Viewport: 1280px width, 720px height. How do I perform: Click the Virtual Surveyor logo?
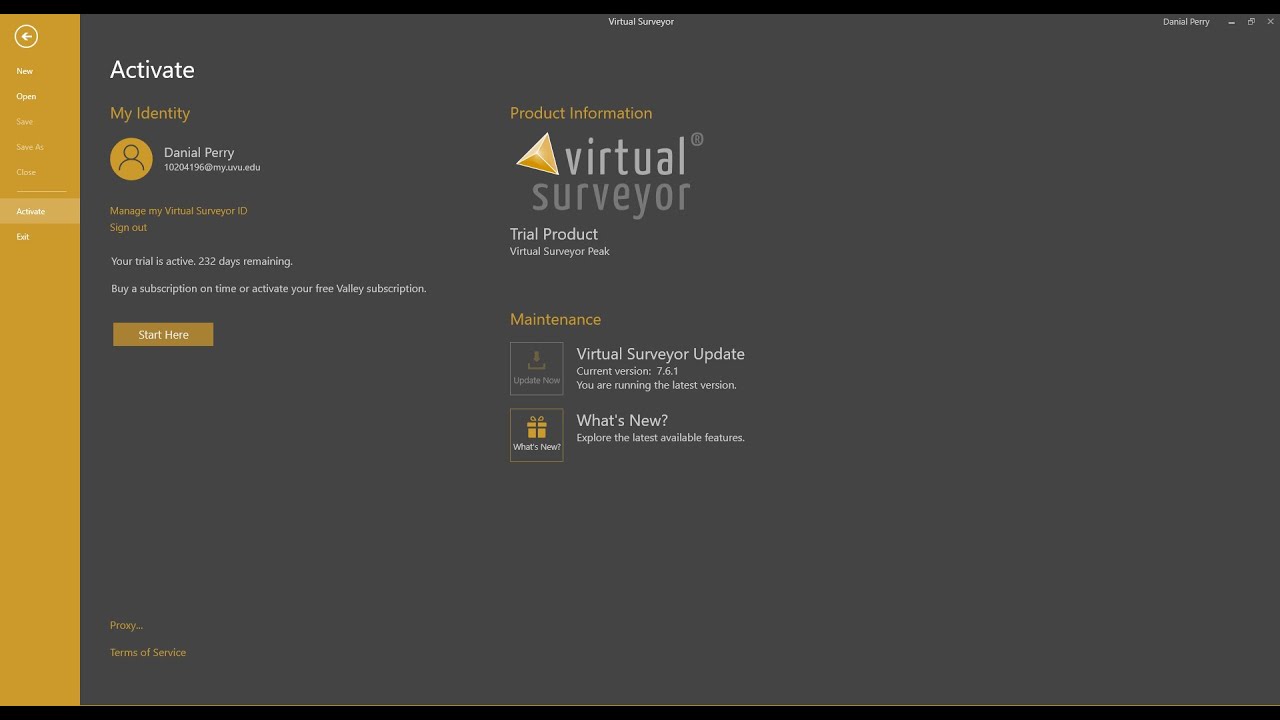coord(609,175)
